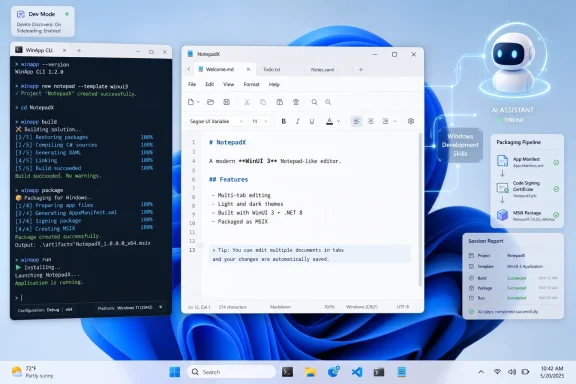Click the Windows Development Skills node
Viewport: 576px width, 384px height.
[460, 145]
